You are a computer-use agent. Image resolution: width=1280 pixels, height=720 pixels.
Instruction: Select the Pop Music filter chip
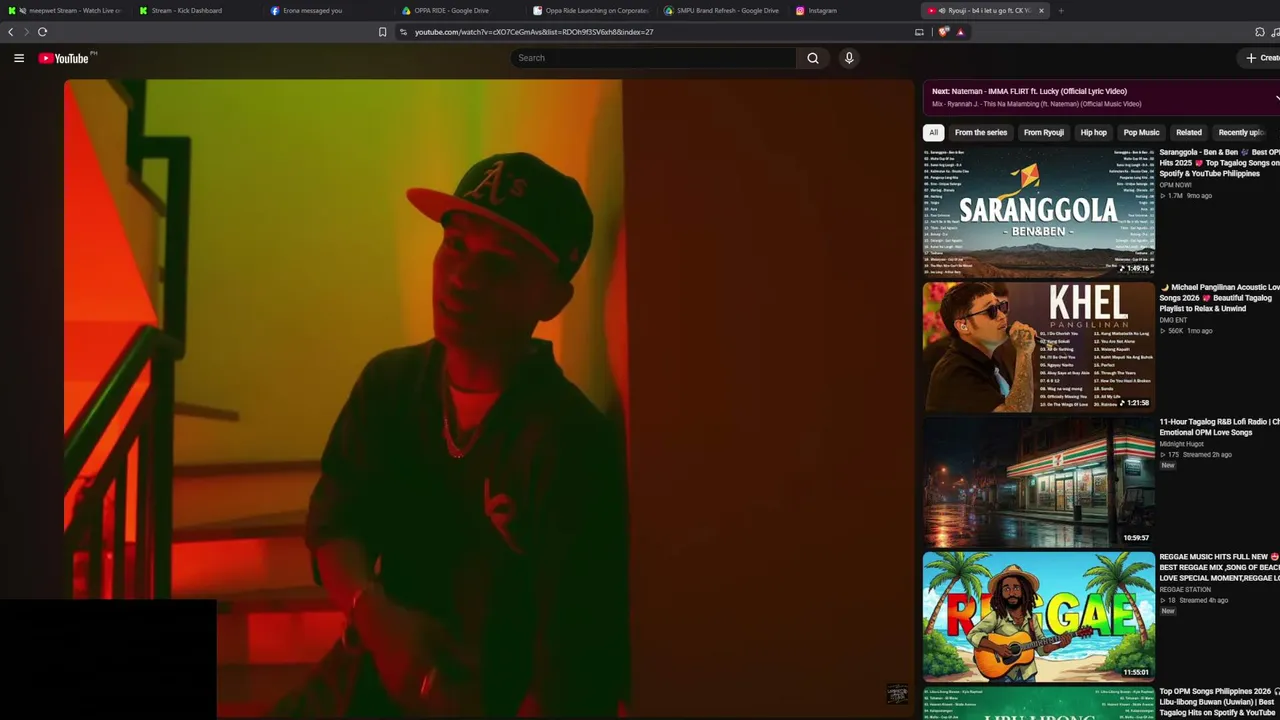pyautogui.click(x=1141, y=132)
